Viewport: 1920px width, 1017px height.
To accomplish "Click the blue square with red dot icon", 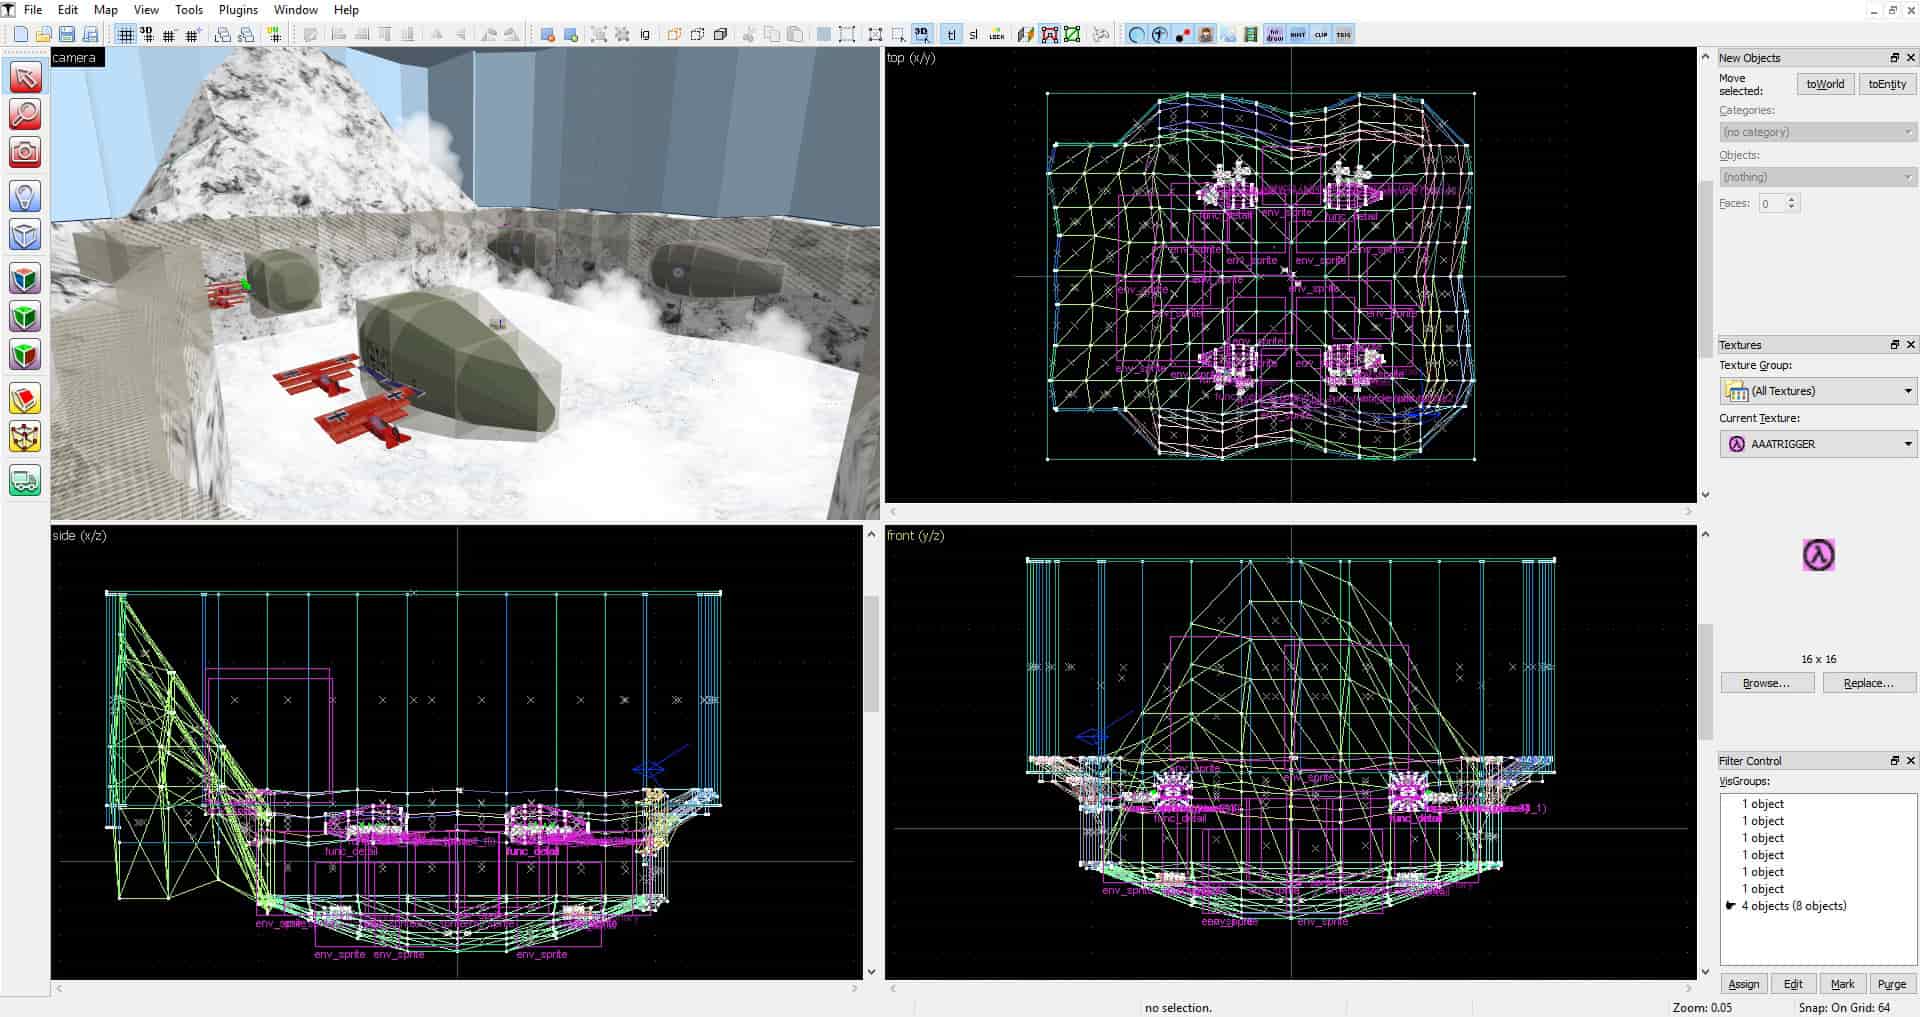I will [x=548, y=35].
